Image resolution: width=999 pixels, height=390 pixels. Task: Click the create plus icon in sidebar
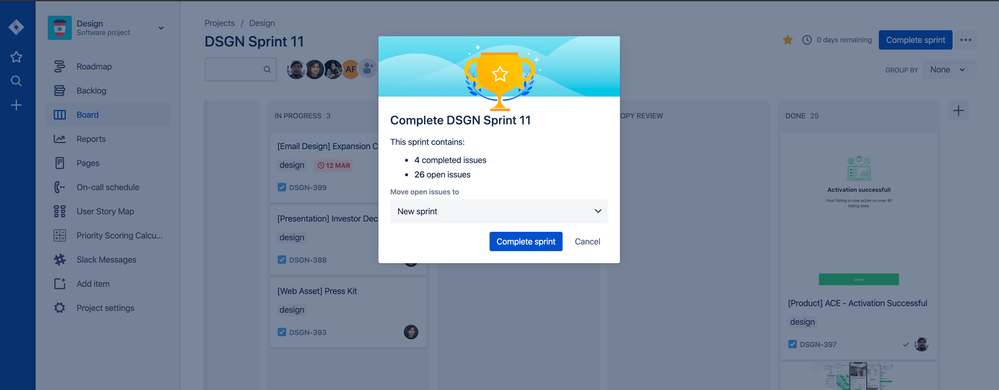pos(17,105)
